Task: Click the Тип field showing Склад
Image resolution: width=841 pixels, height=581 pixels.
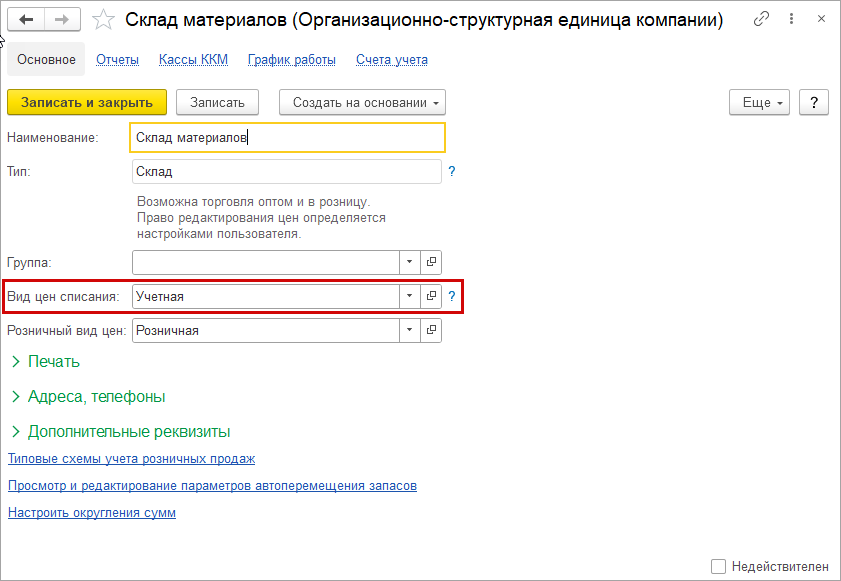Action: 287,172
